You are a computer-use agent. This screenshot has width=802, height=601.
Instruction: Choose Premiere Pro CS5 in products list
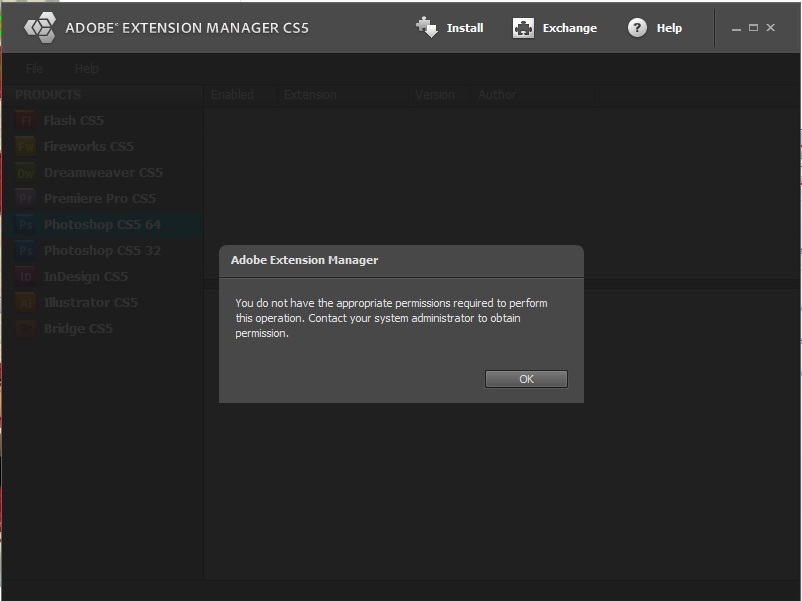pos(100,198)
